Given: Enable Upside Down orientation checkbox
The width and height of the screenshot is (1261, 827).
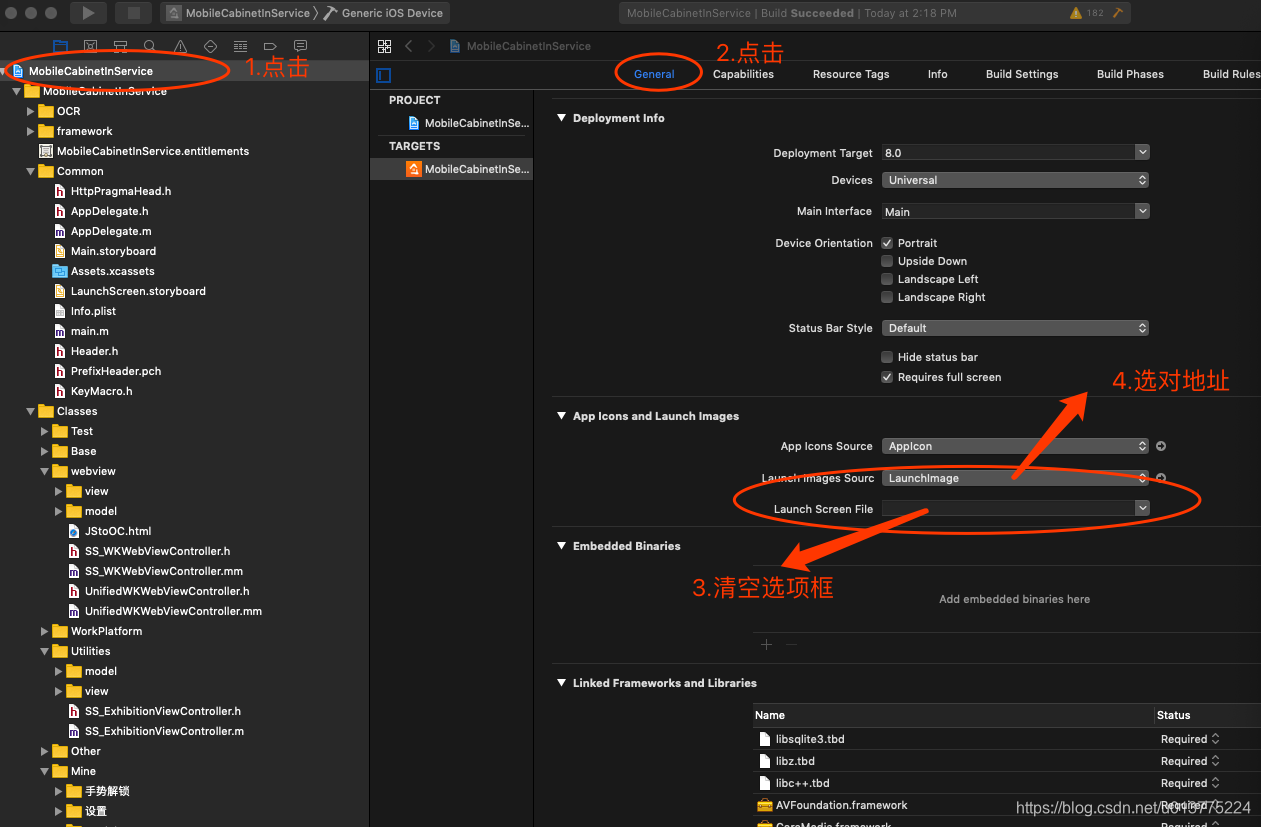Looking at the screenshot, I should (x=886, y=261).
